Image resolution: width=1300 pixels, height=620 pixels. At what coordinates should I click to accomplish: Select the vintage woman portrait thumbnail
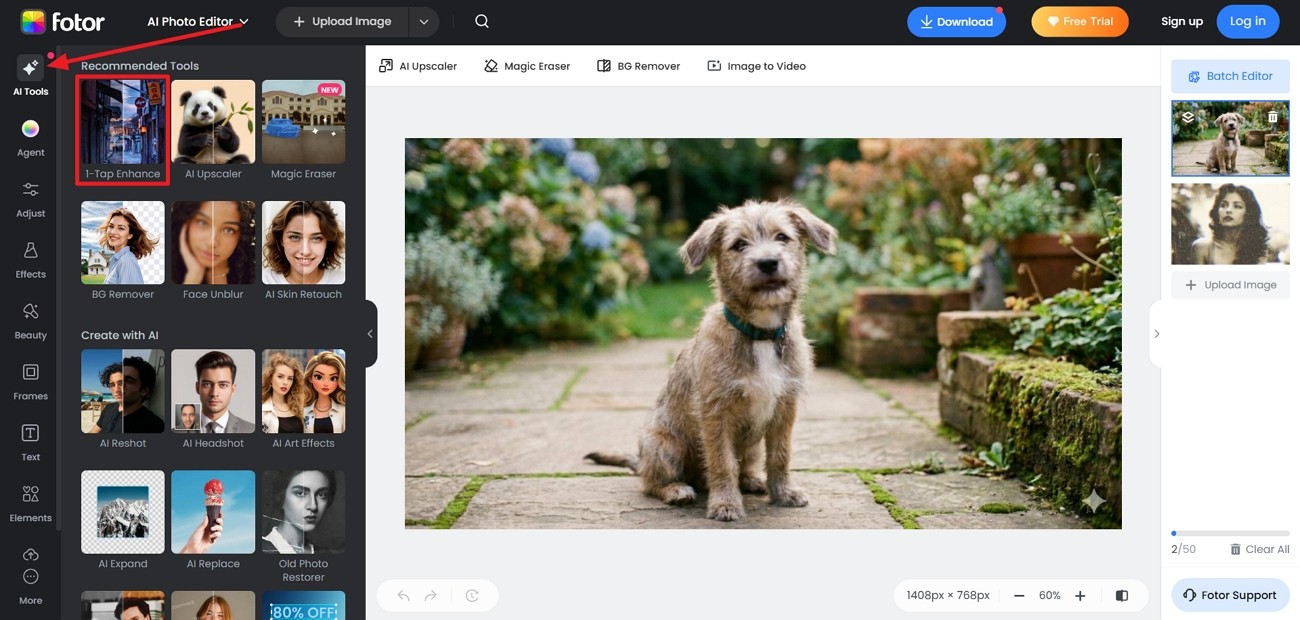pos(1230,223)
